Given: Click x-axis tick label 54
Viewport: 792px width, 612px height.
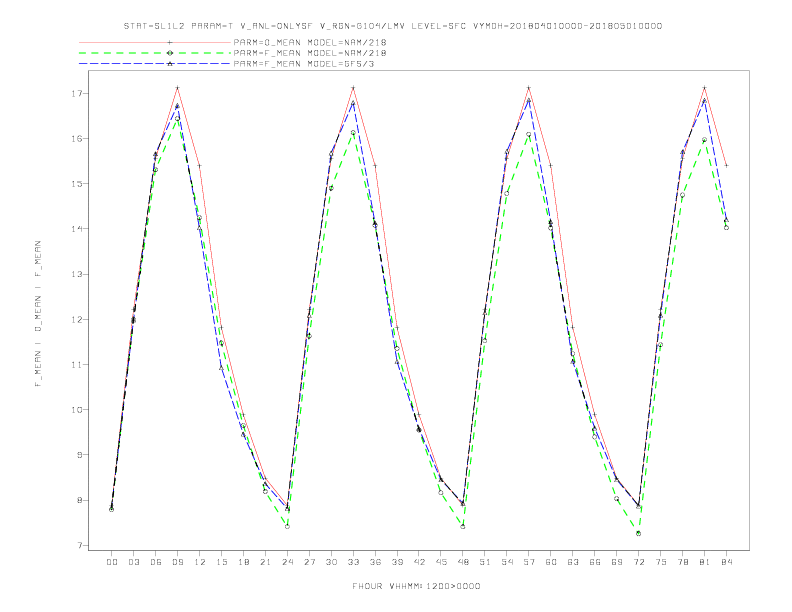Looking at the screenshot, I should click(x=507, y=562).
